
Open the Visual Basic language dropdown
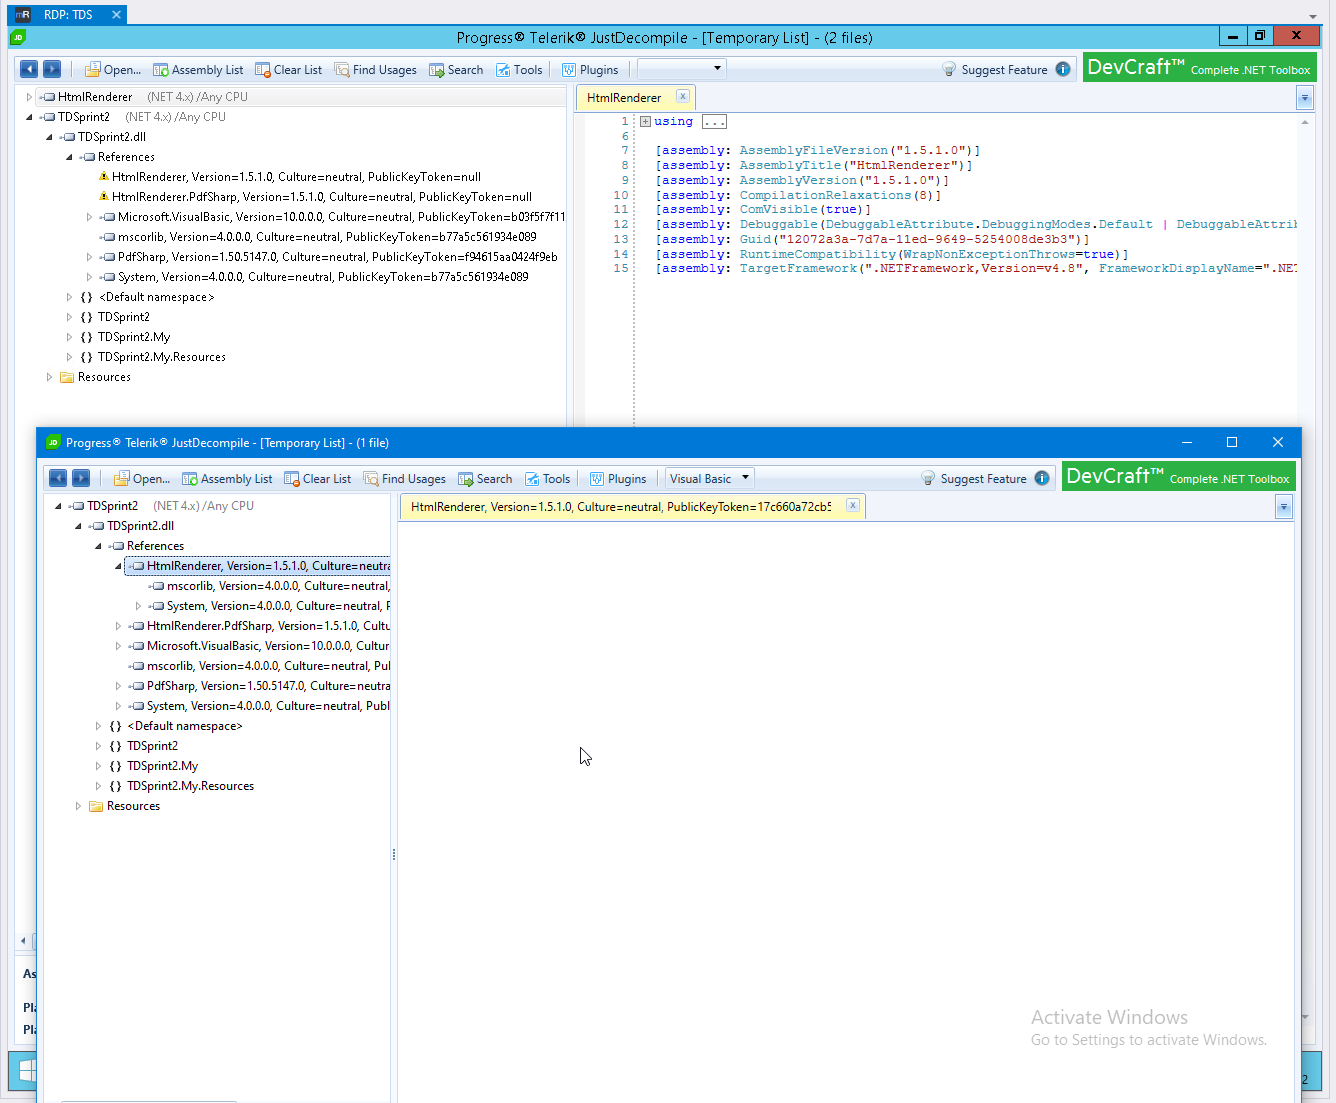(x=709, y=478)
